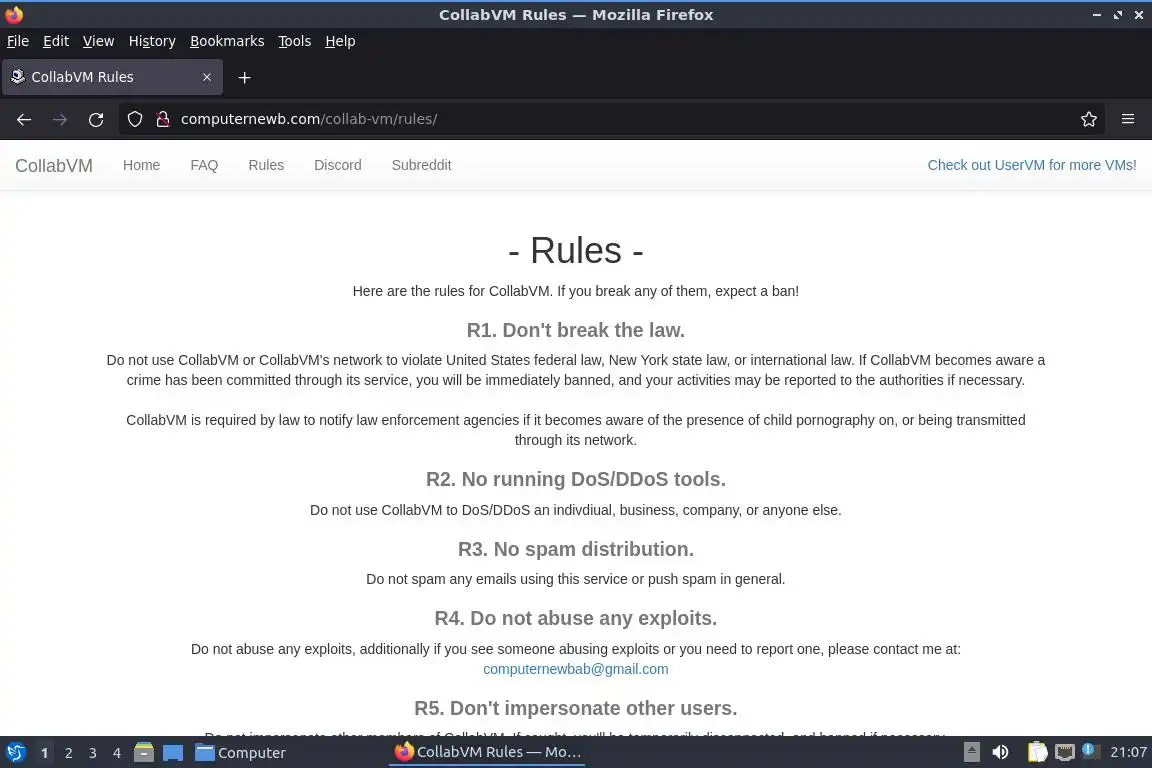Open the clipboard manager tray icon
This screenshot has width=1152, height=768.
point(1037,752)
